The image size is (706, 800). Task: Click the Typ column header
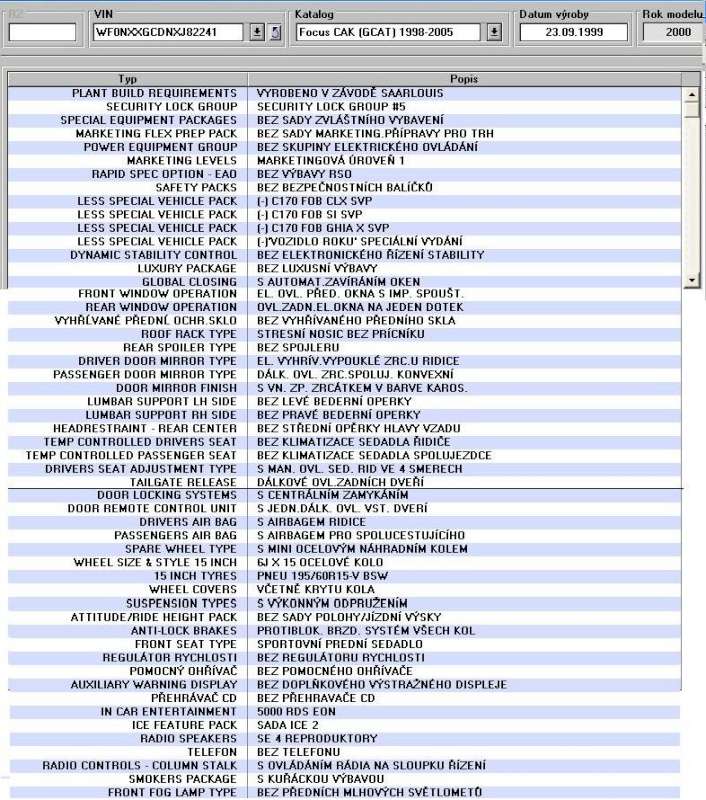tap(128, 79)
